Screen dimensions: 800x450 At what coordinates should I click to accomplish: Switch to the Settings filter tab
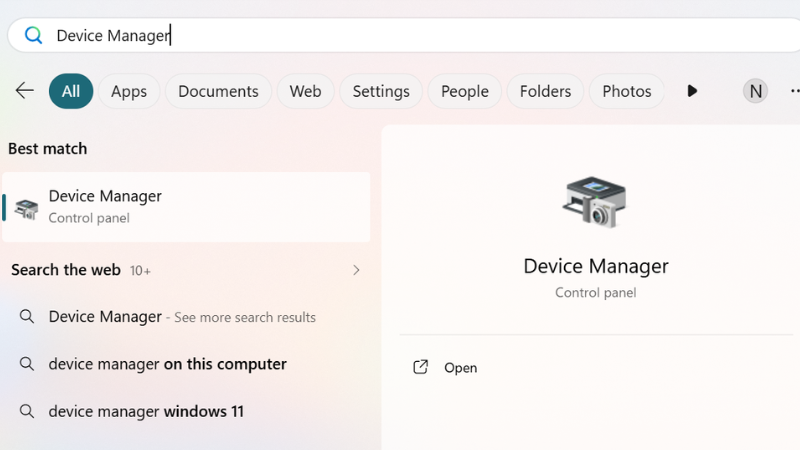[x=381, y=91]
